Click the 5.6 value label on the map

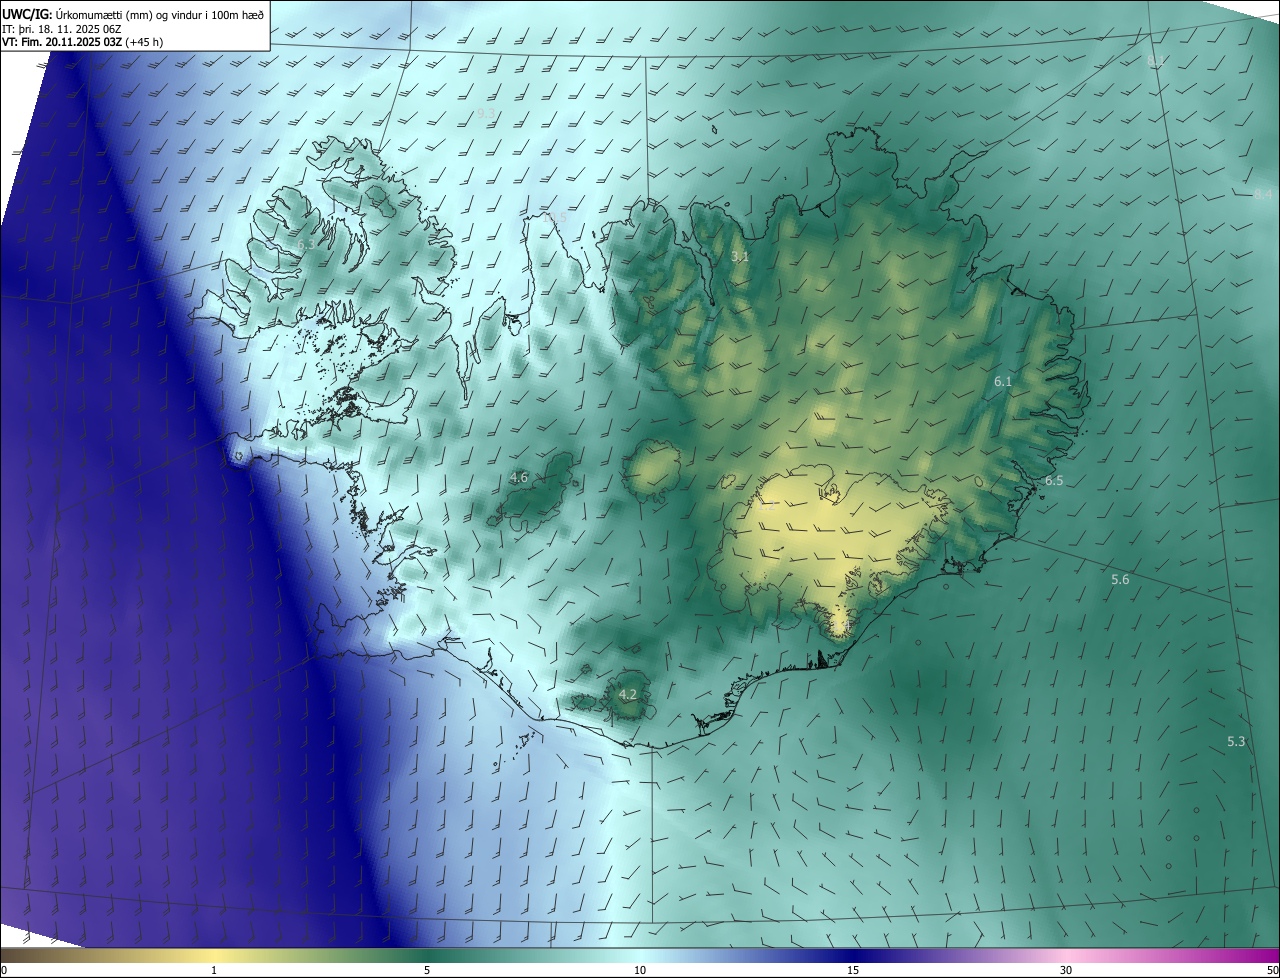(1120, 580)
